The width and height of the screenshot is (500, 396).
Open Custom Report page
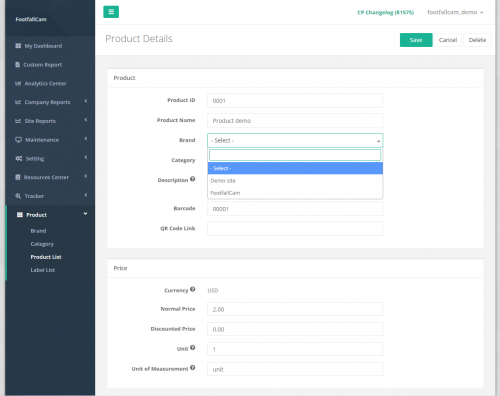coord(43,65)
